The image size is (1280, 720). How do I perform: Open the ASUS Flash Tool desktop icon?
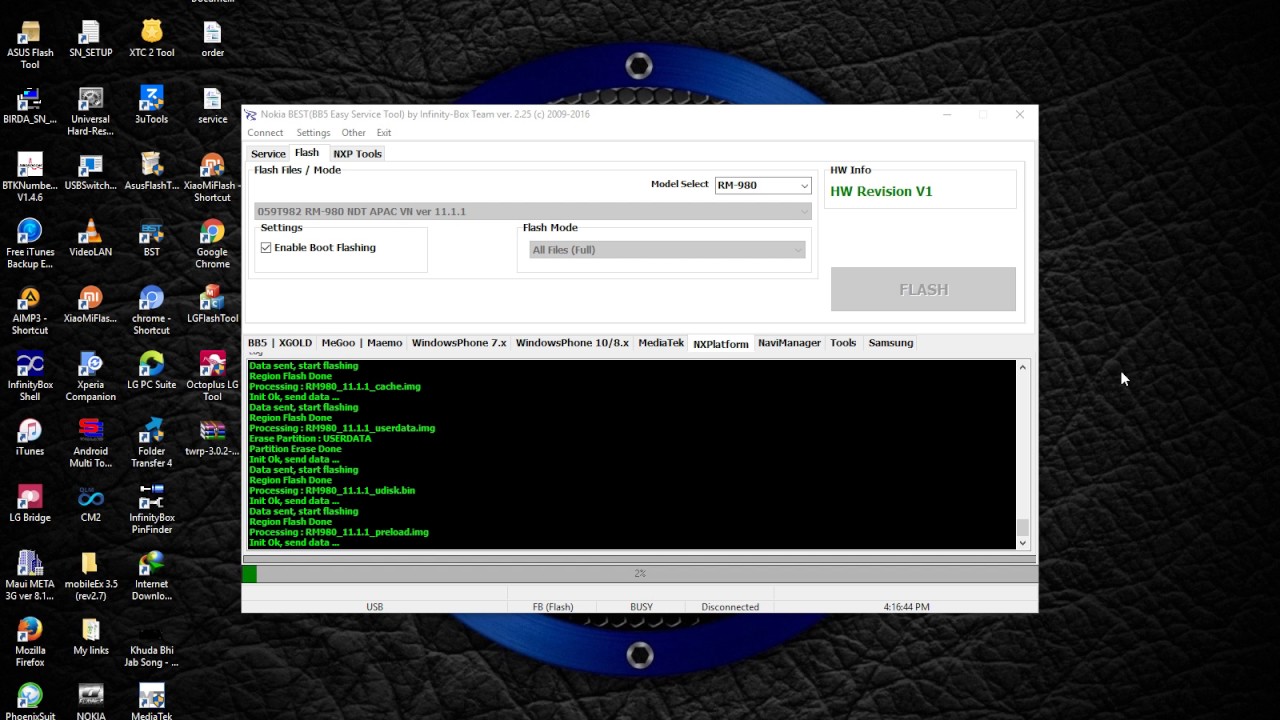(30, 45)
